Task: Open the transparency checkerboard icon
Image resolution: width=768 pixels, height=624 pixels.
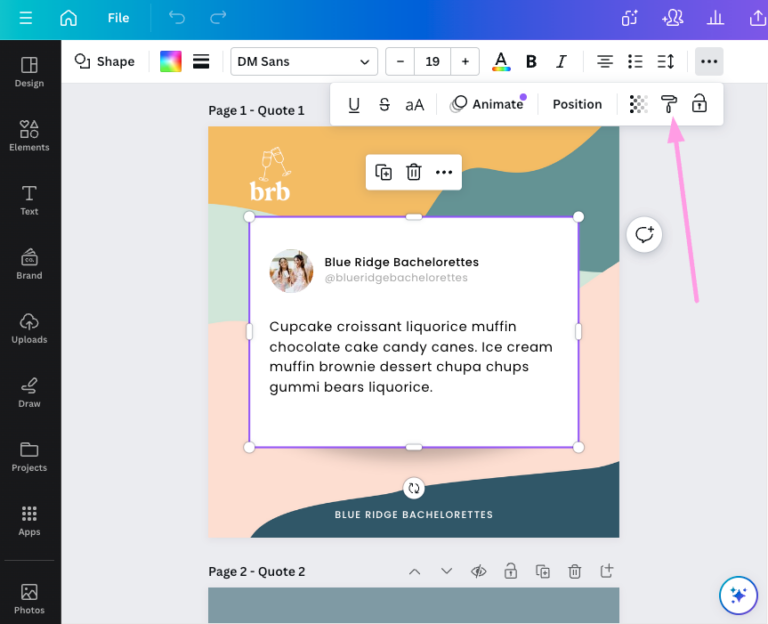Action: click(x=638, y=104)
